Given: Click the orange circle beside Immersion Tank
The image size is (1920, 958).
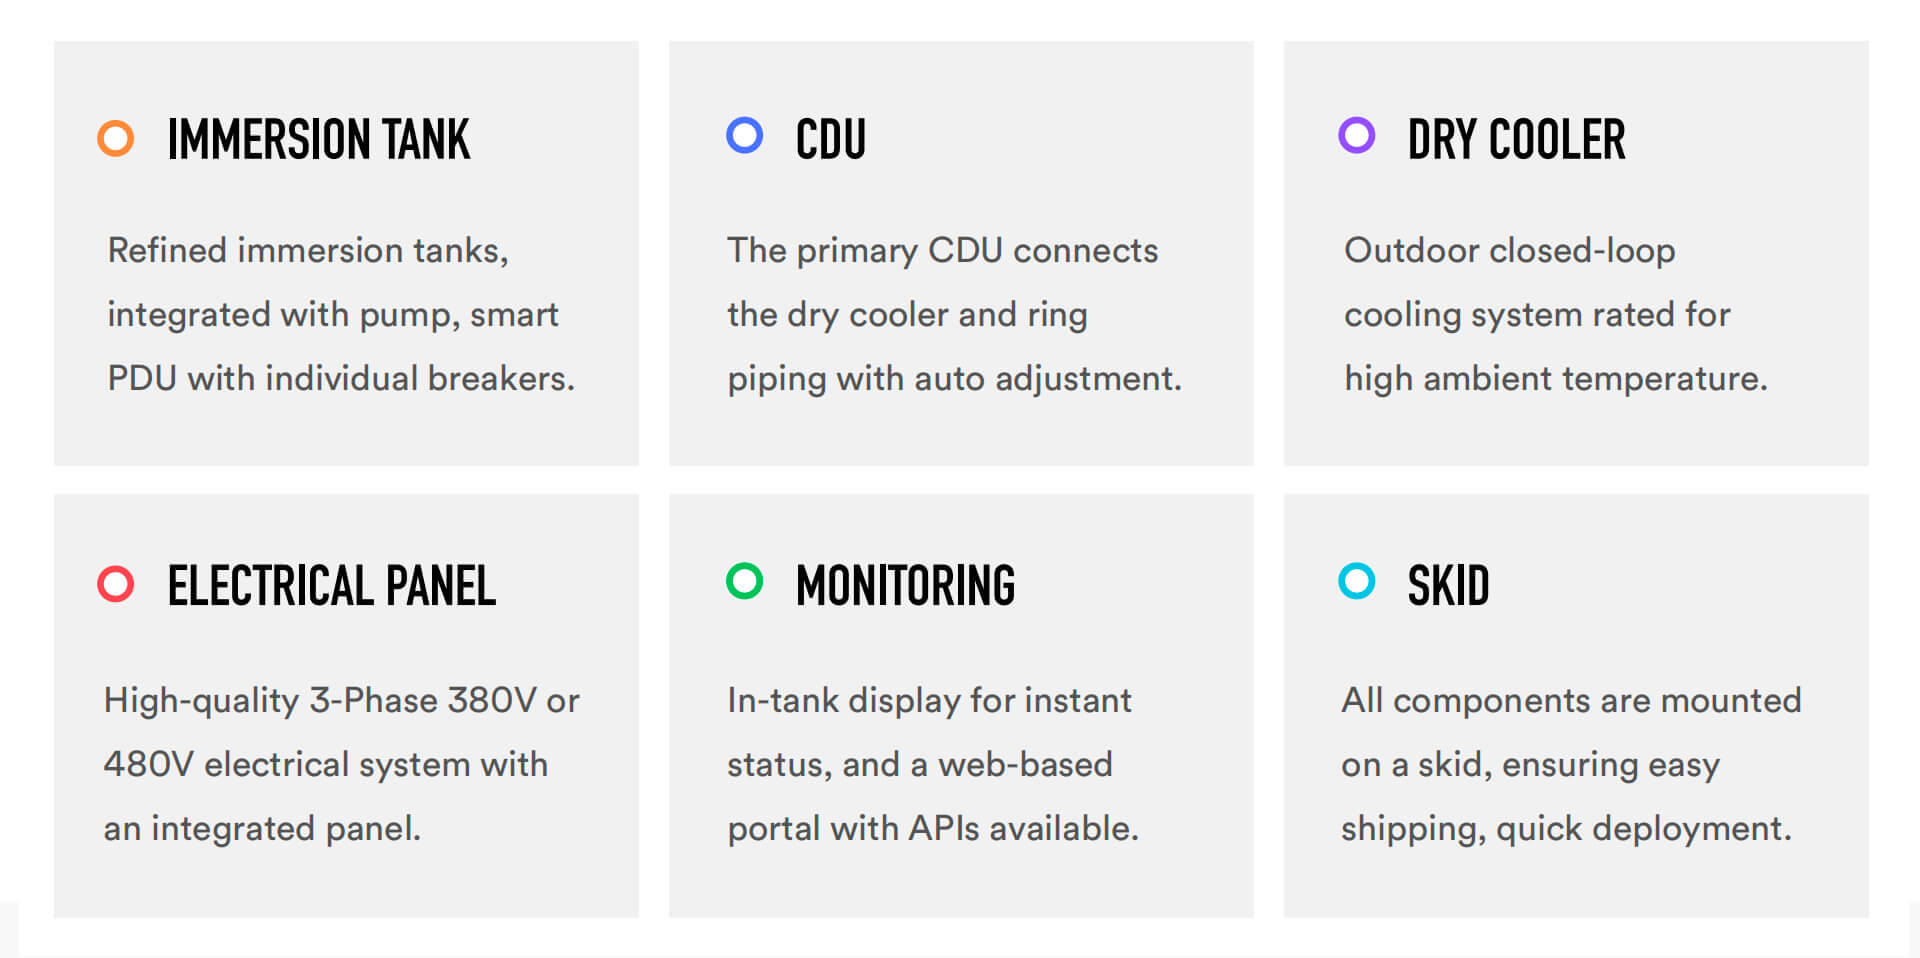Looking at the screenshot, I should click(x=116, y=138).
